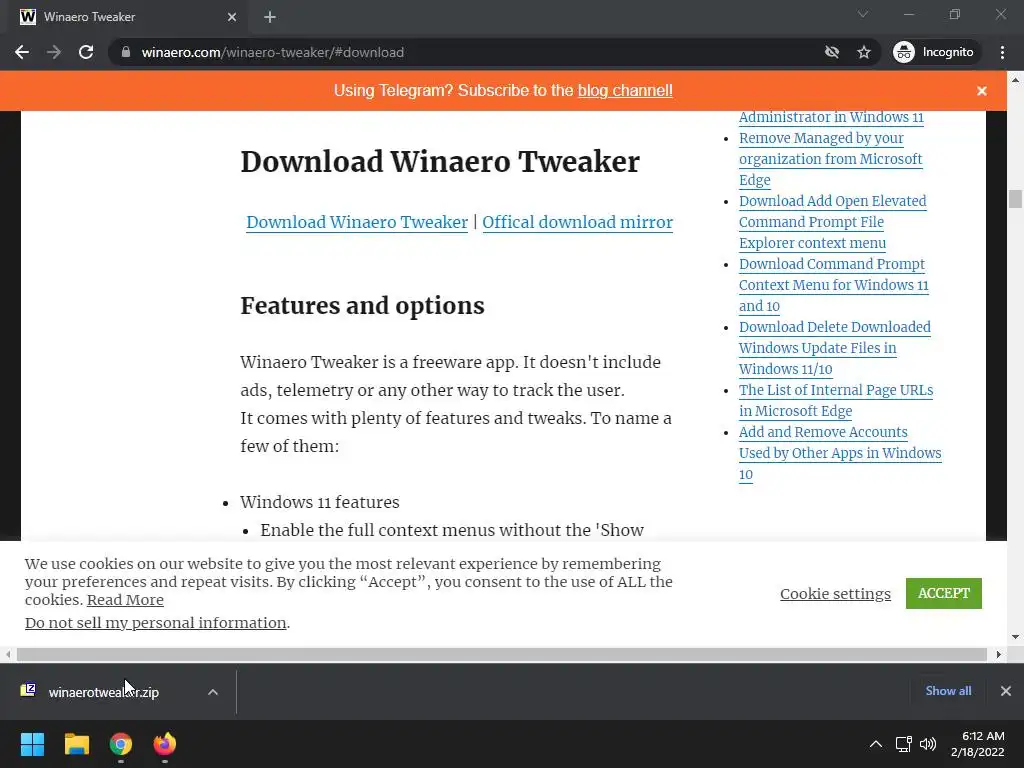Click the vertical scrollbar thumb
1024x768 pixels.
coord(1015,199)
